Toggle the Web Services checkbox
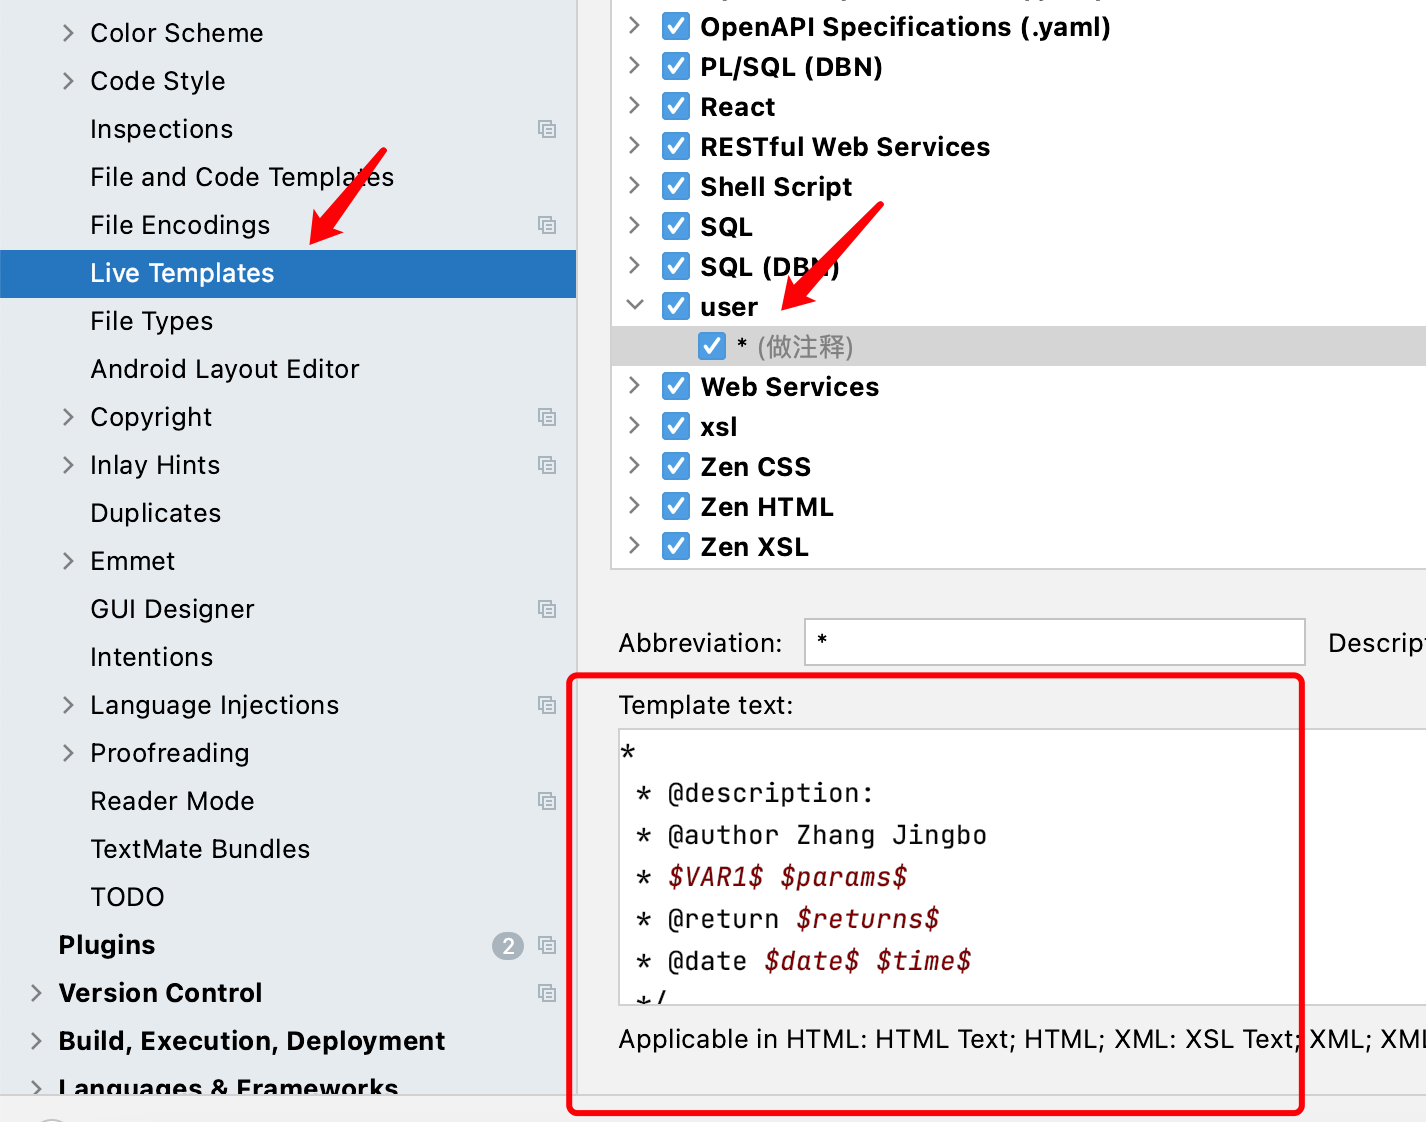Image resolution: width=1426 pixels, height=1122 pixels. click(x=676, y=387)
